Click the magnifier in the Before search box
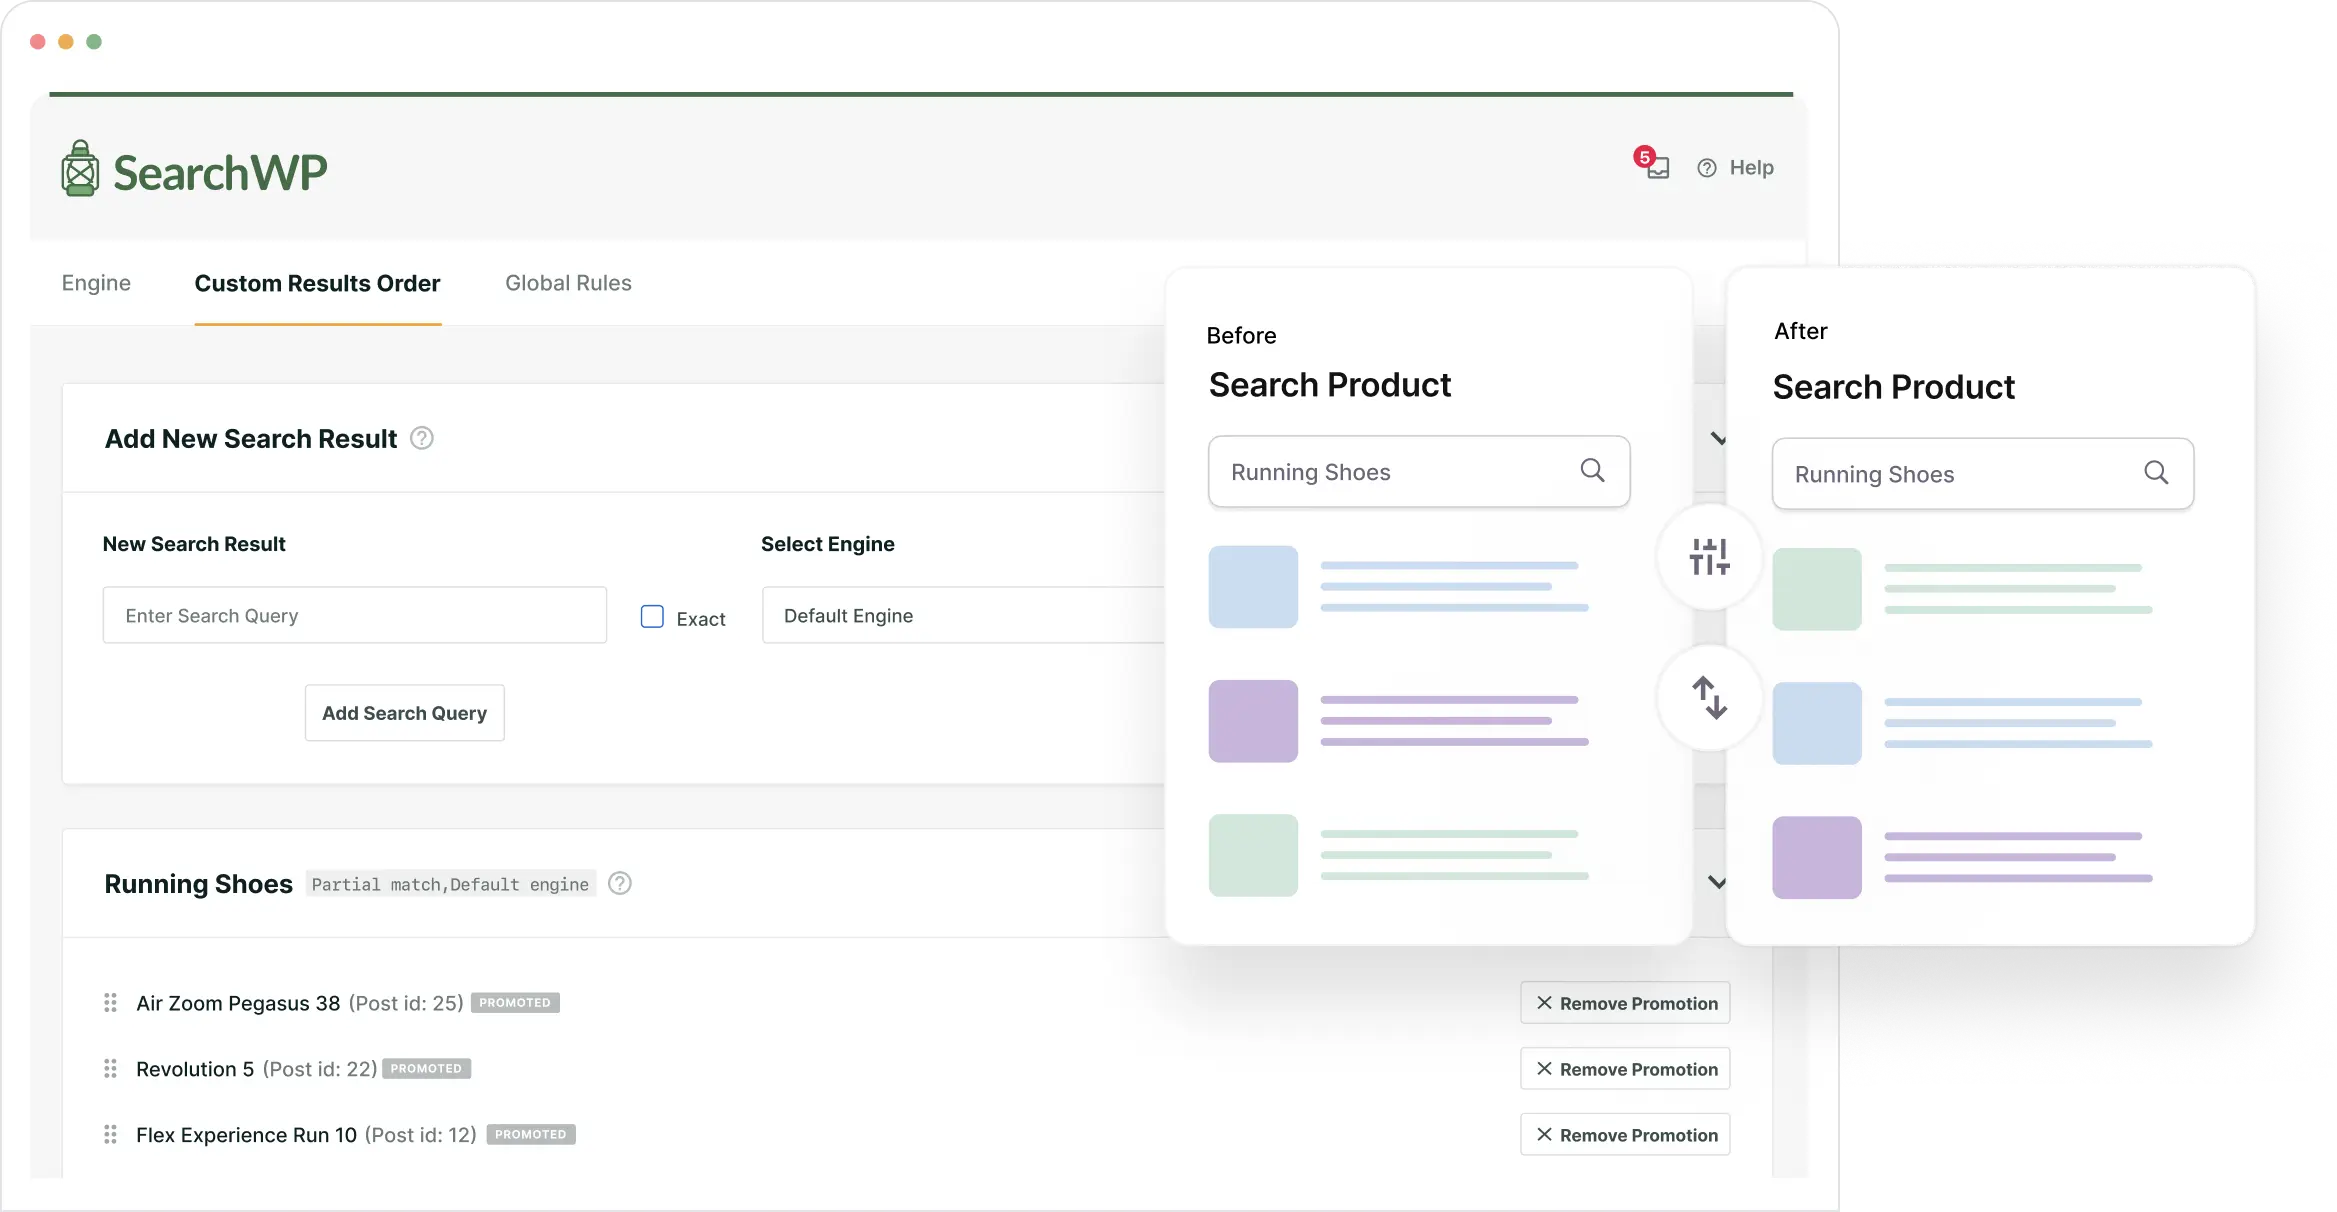The image size is (2337, 1212). click(x=1592, y=470)
